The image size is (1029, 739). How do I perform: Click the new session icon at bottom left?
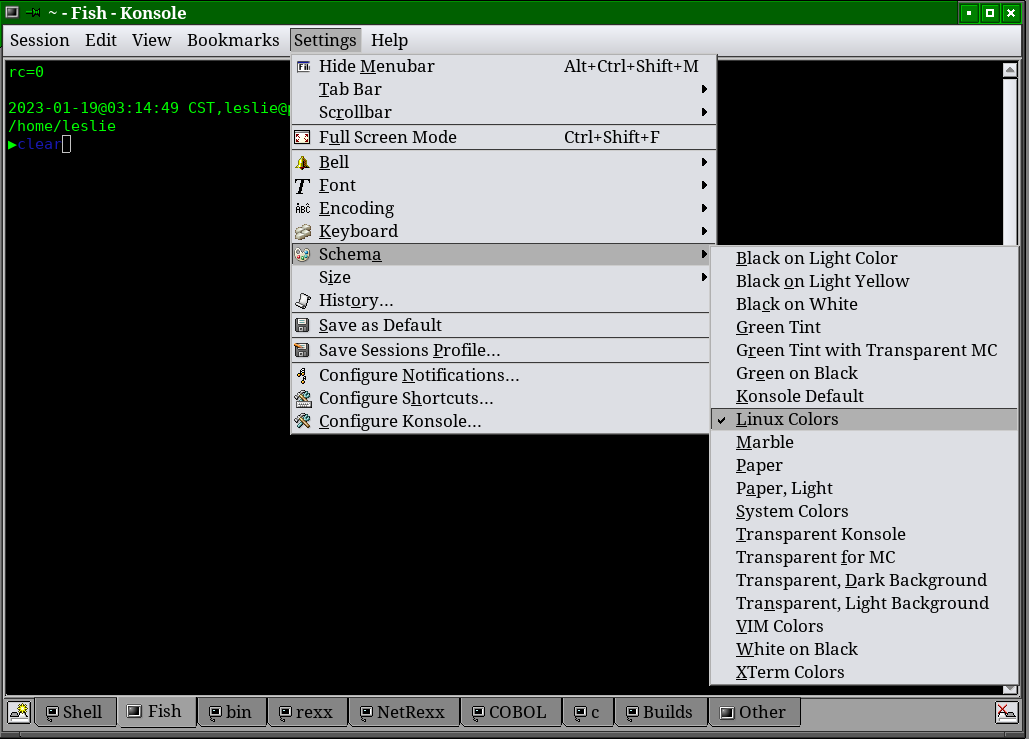(19, 712)
